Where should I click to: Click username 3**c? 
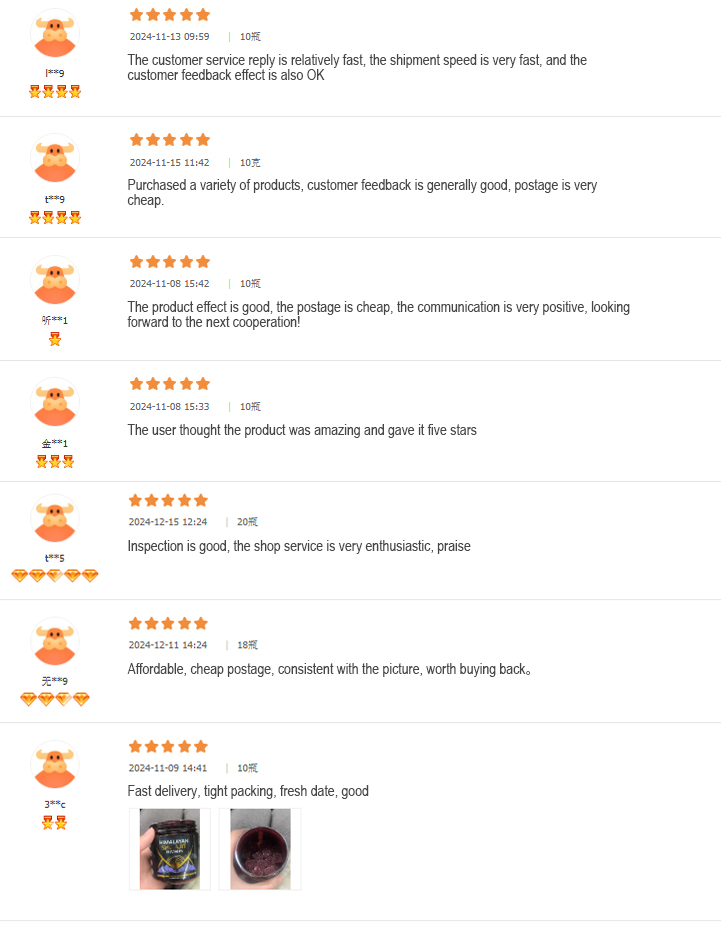[55, 804]
